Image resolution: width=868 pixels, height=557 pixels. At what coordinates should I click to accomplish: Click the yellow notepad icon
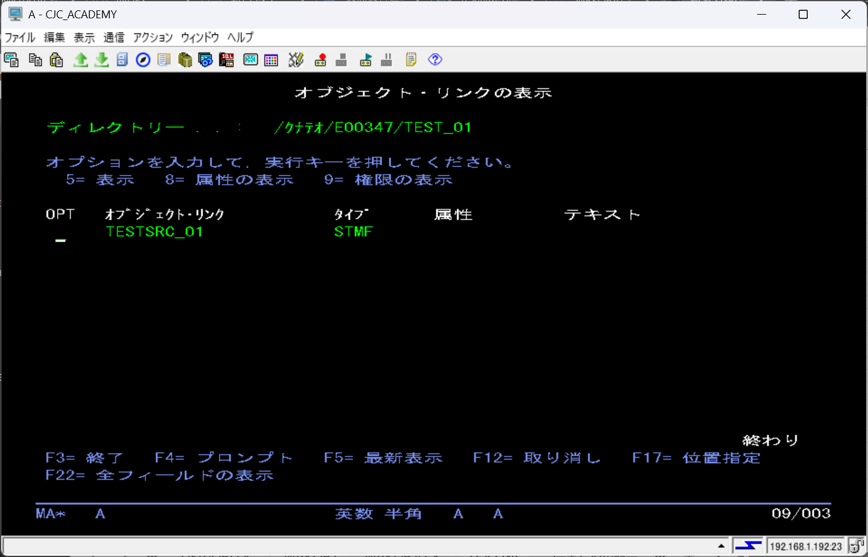pos(411,60)
